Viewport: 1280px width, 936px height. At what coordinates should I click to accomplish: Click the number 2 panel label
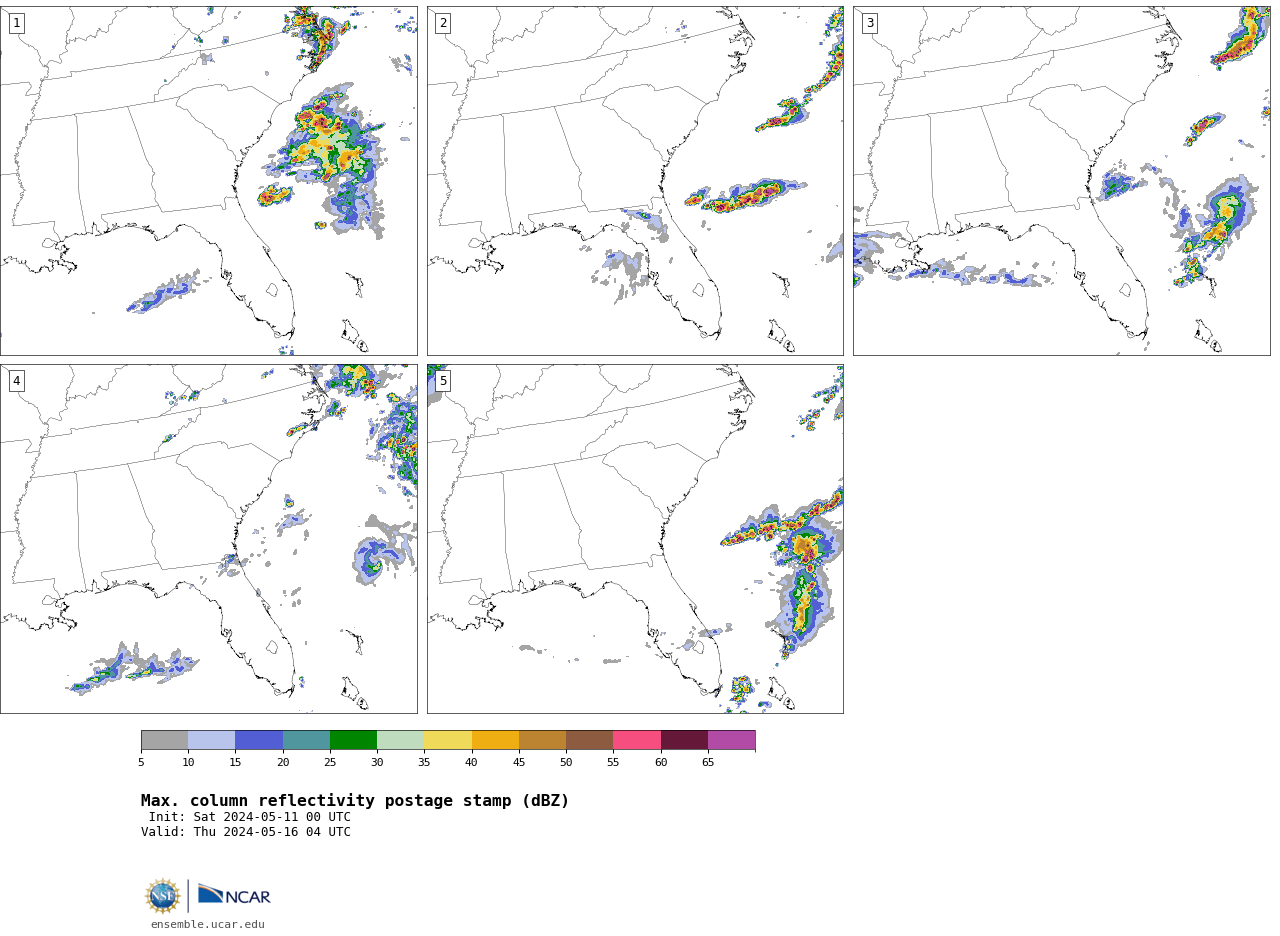coord(443,23)
